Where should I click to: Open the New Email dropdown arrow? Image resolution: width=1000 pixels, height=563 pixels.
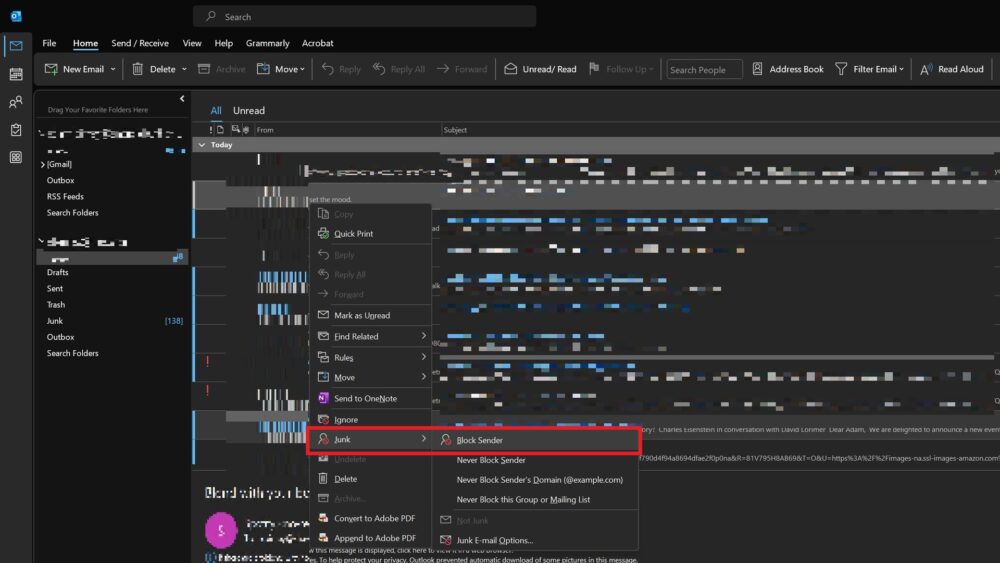(x=113, y=70)
